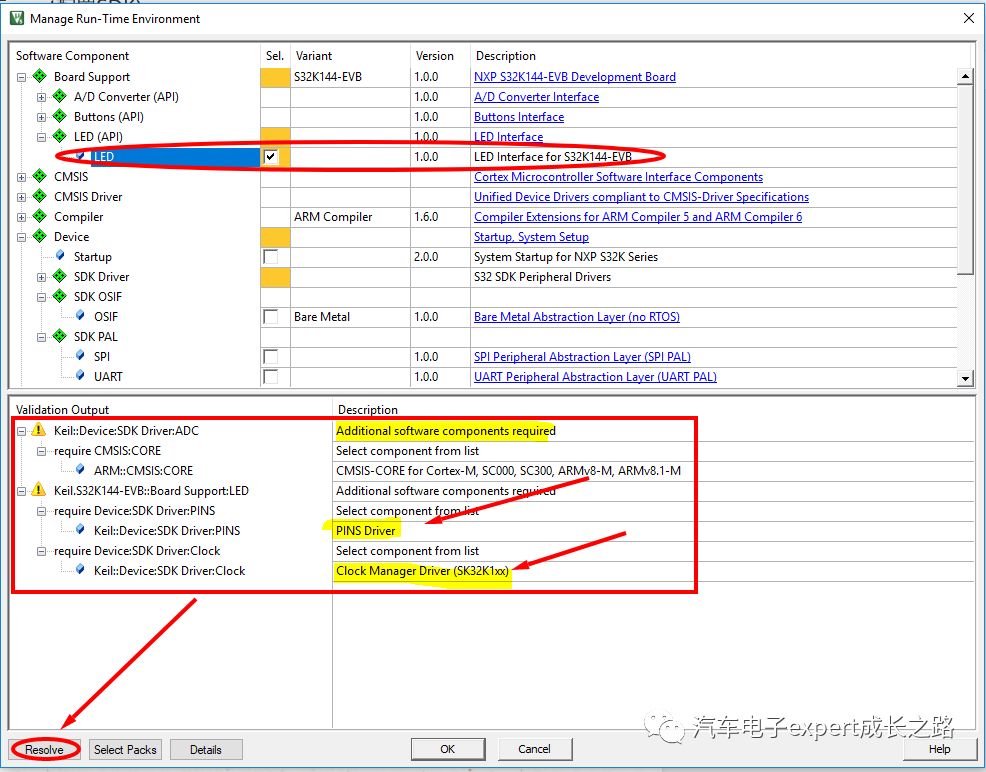The width and height of the screenshot is (986, 772).
Task: Click the Resolve button
Action: pos(45,749)
